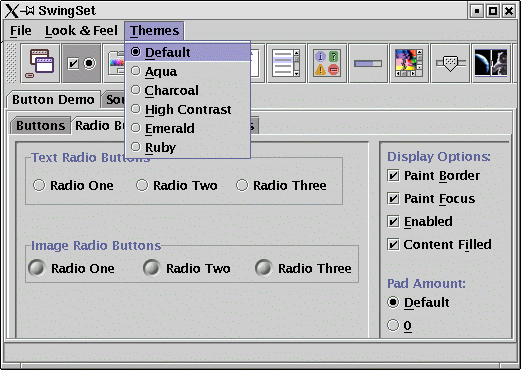Screen dimensions: 521x370
Task: Open the Look & Feel menu
Action: pyautogui.click(x=81, y=31)
